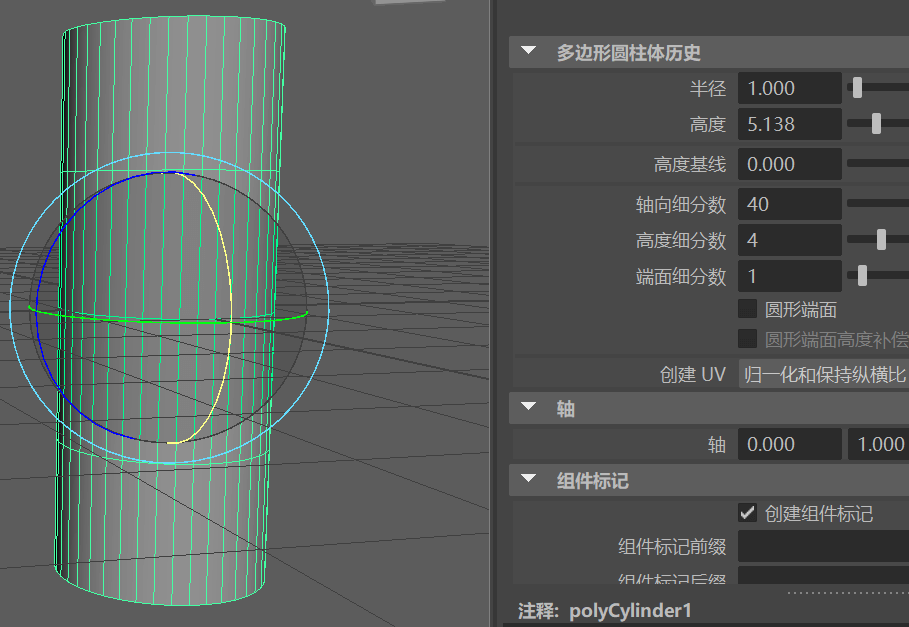Click the 高度基线 value field 0.000
The height and width of the screenshot is (627, 909).
click(x=789, y=164)
